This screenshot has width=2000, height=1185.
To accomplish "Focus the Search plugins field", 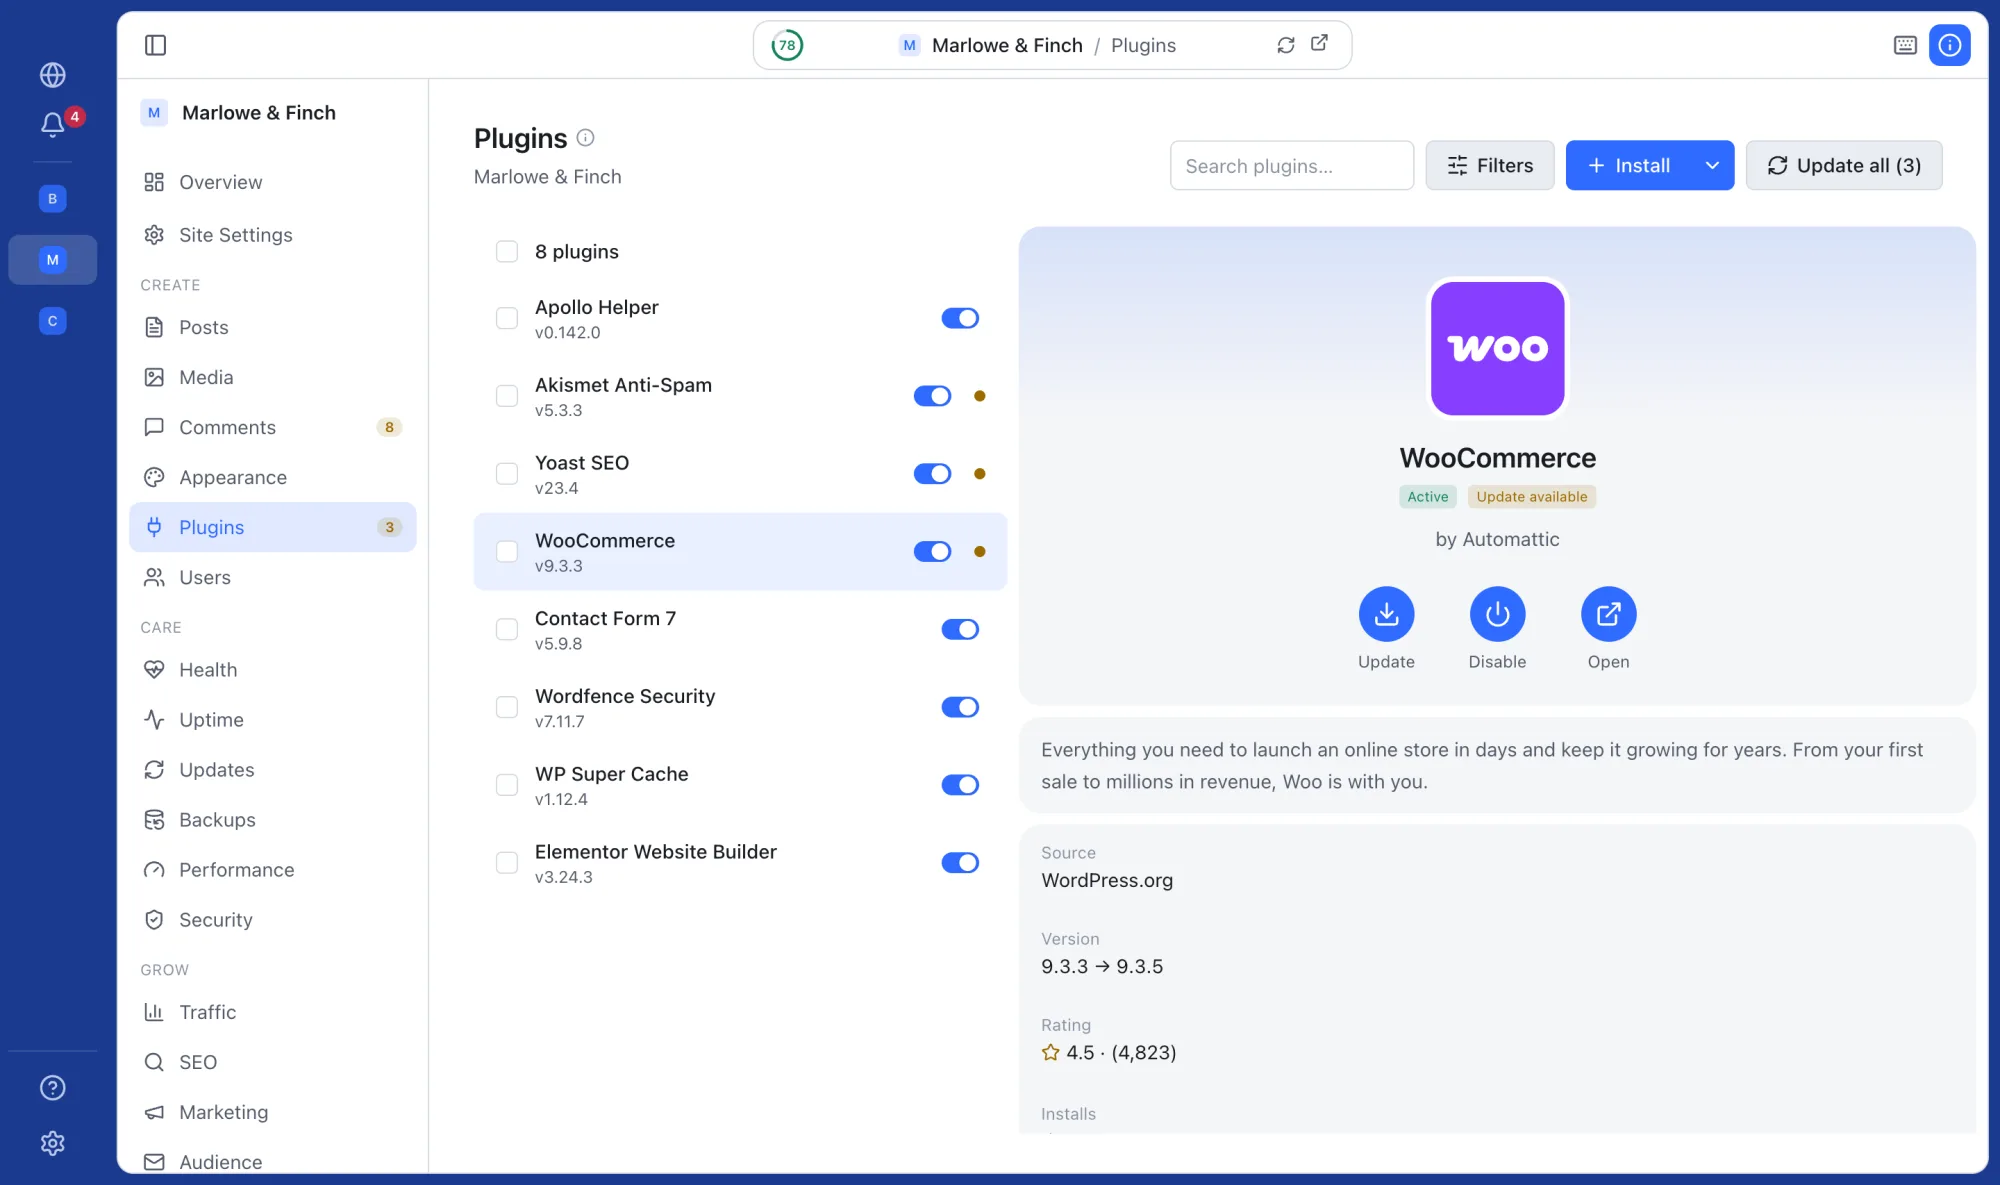I will pos(1291,165).
